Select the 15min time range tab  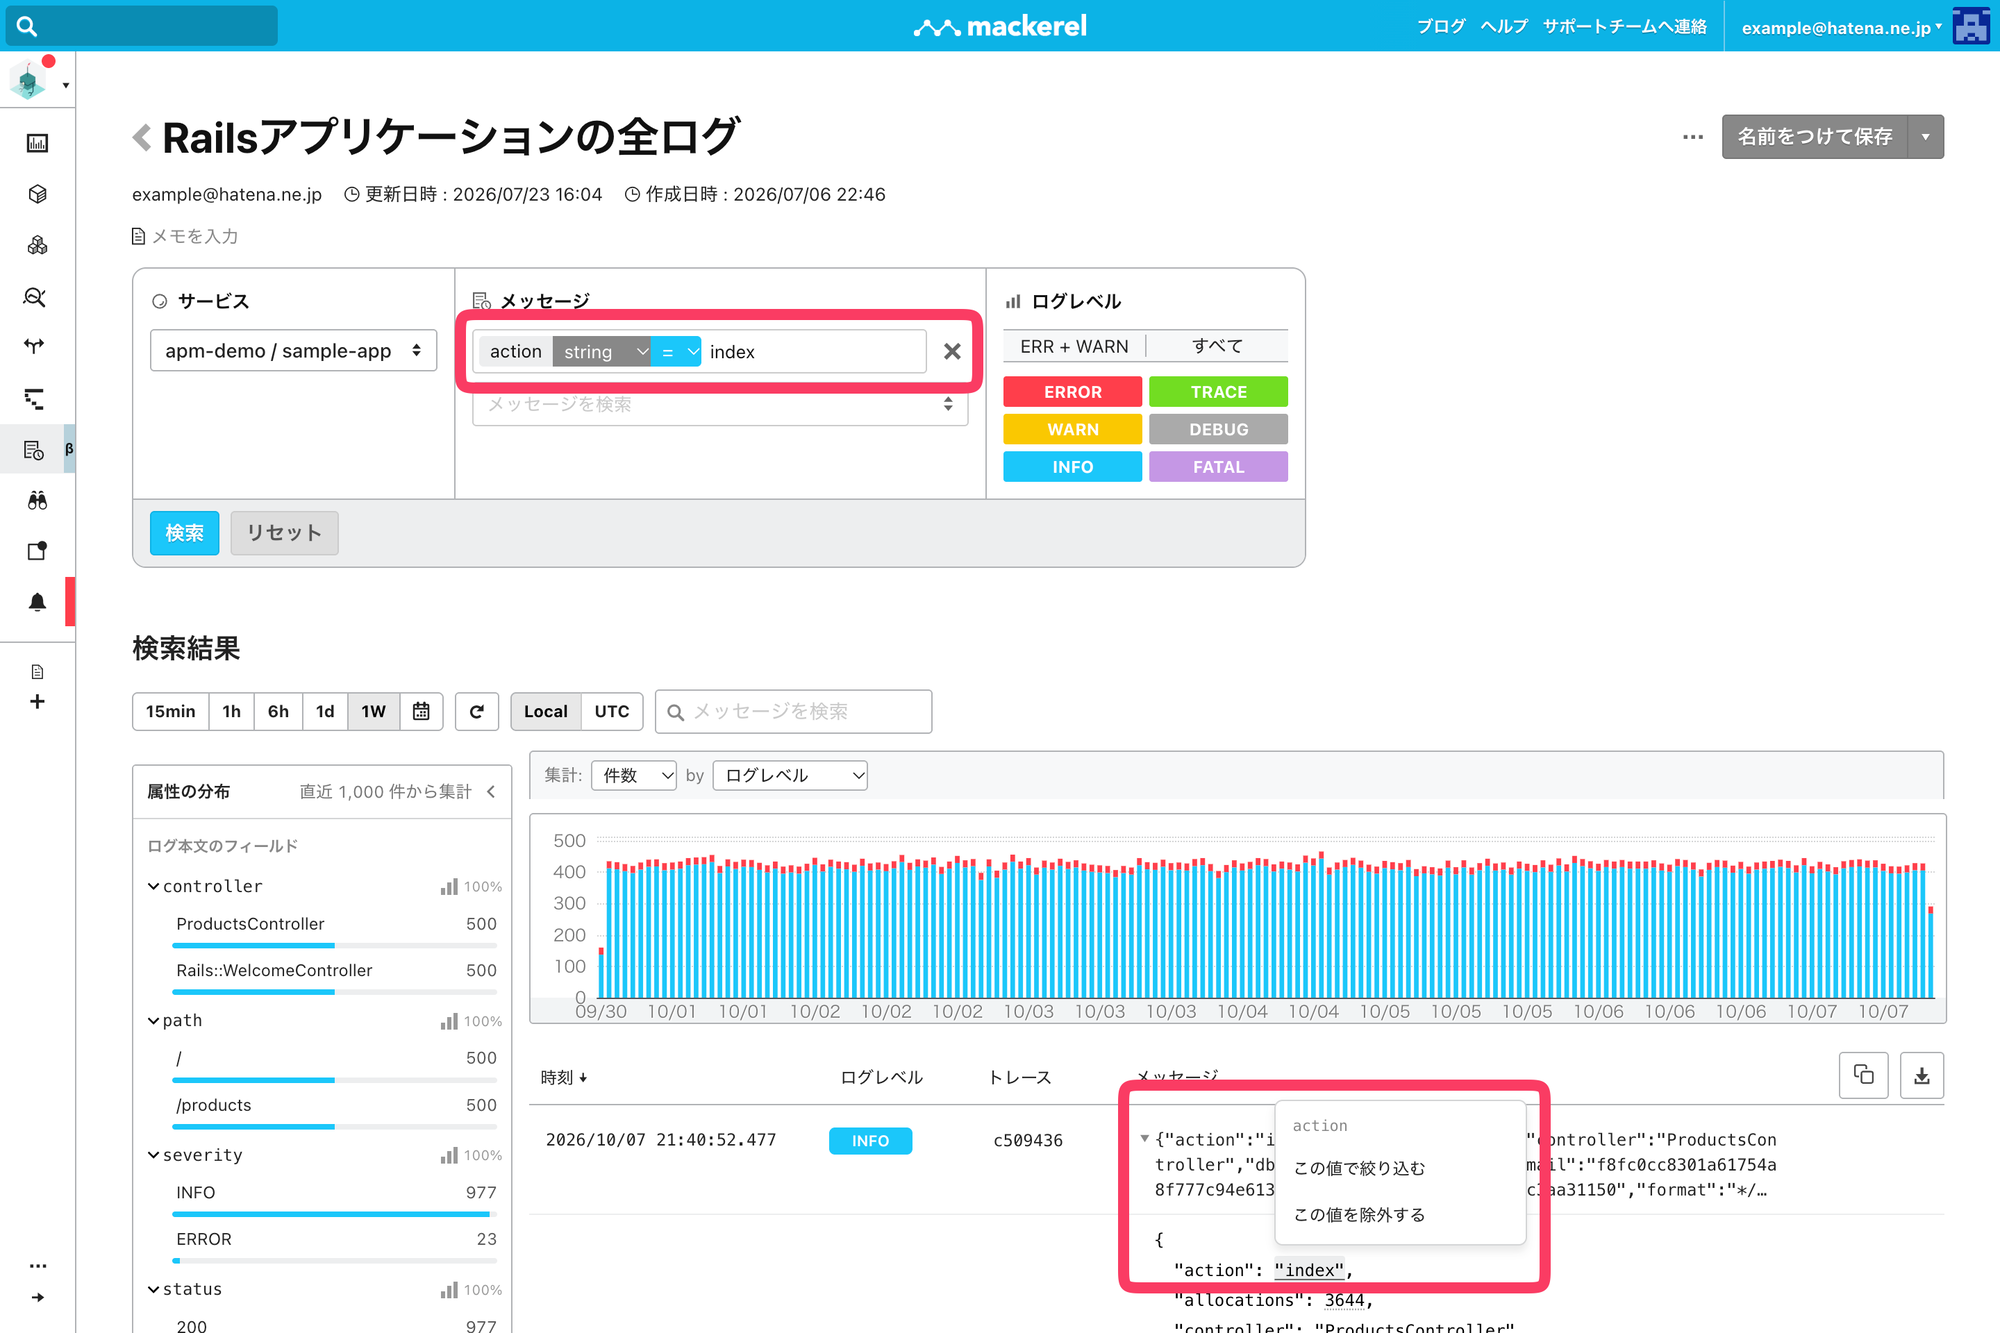171,711
